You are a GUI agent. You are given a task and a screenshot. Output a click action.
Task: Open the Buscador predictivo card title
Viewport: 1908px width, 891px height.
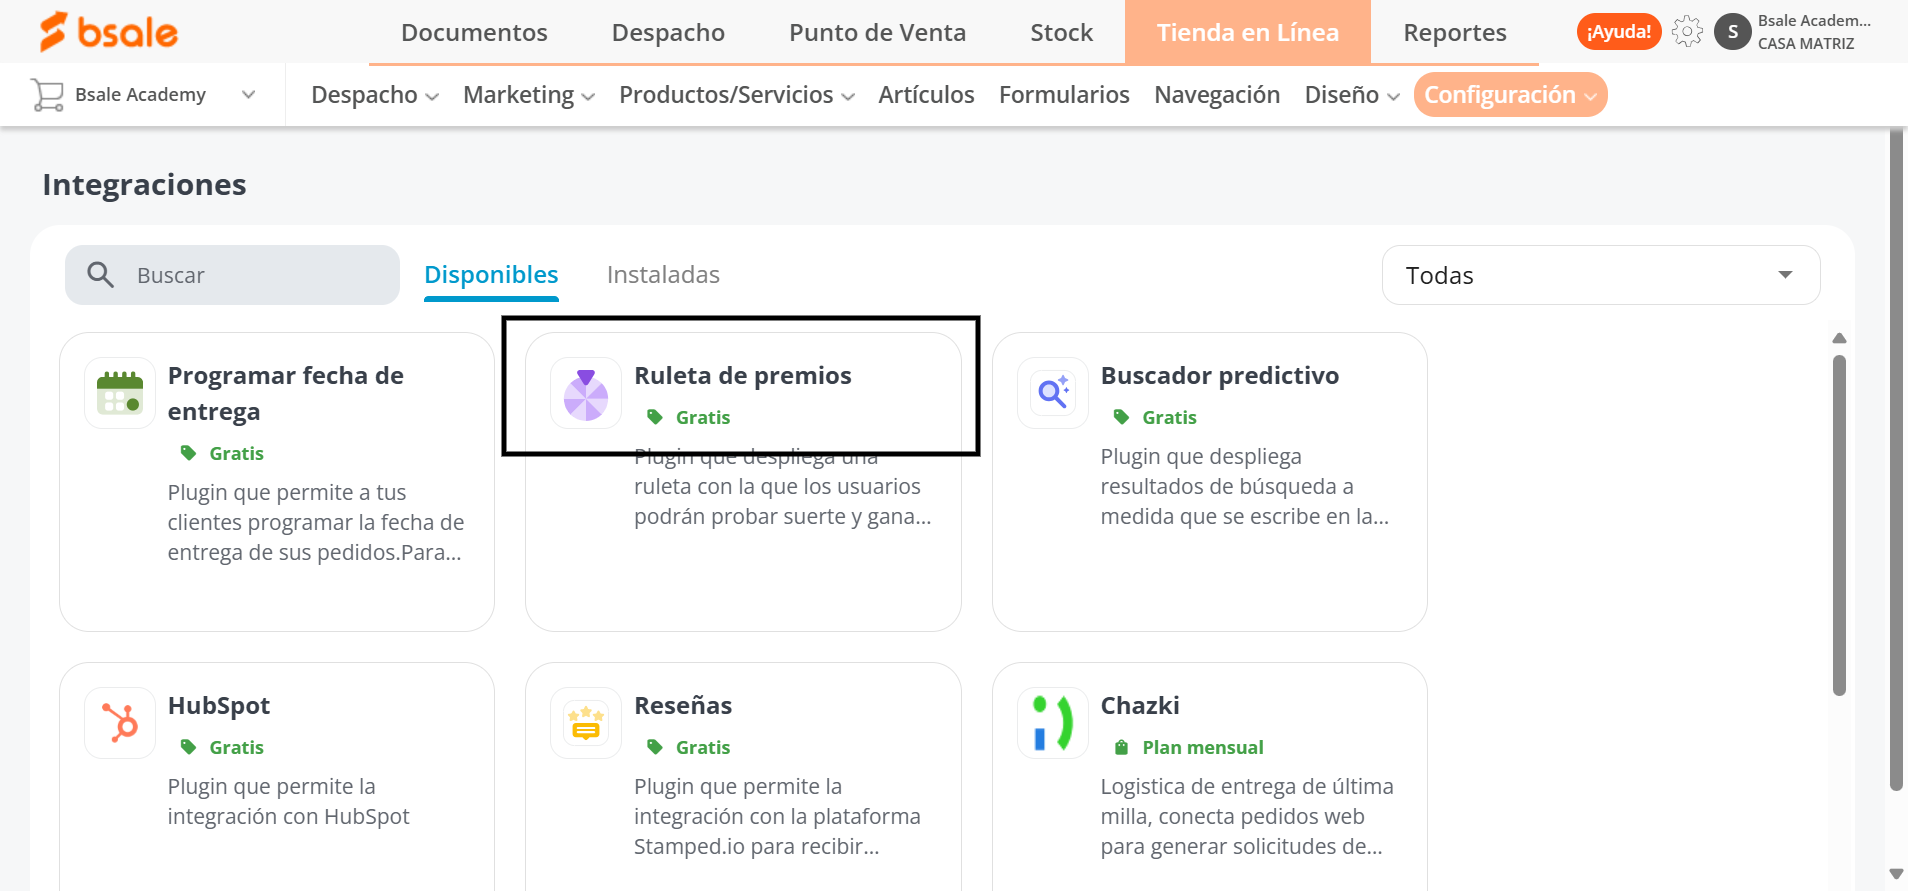click(1220, 376)
